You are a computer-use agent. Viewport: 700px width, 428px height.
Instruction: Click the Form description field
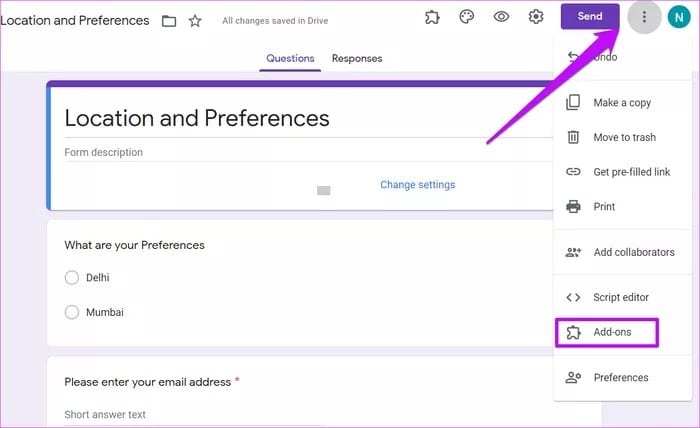[308, 153]
